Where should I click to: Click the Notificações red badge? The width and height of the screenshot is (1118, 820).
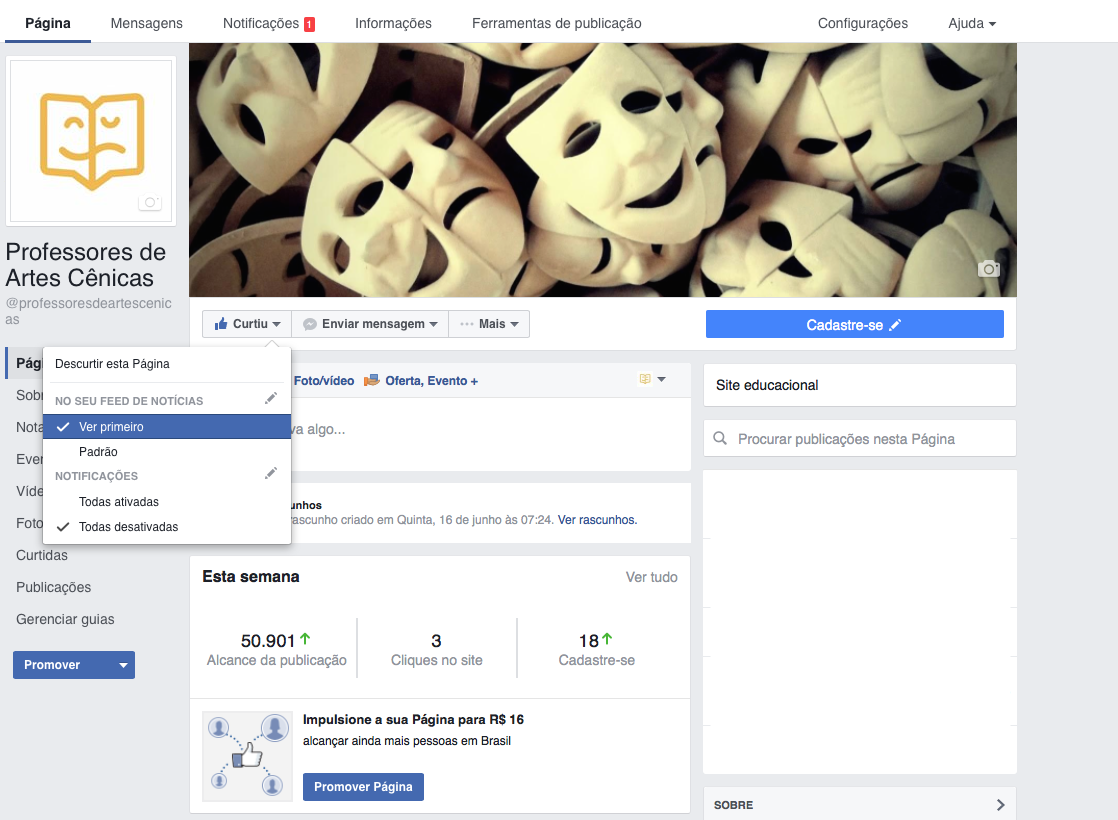pyautogui.click(x=309, y=24)
